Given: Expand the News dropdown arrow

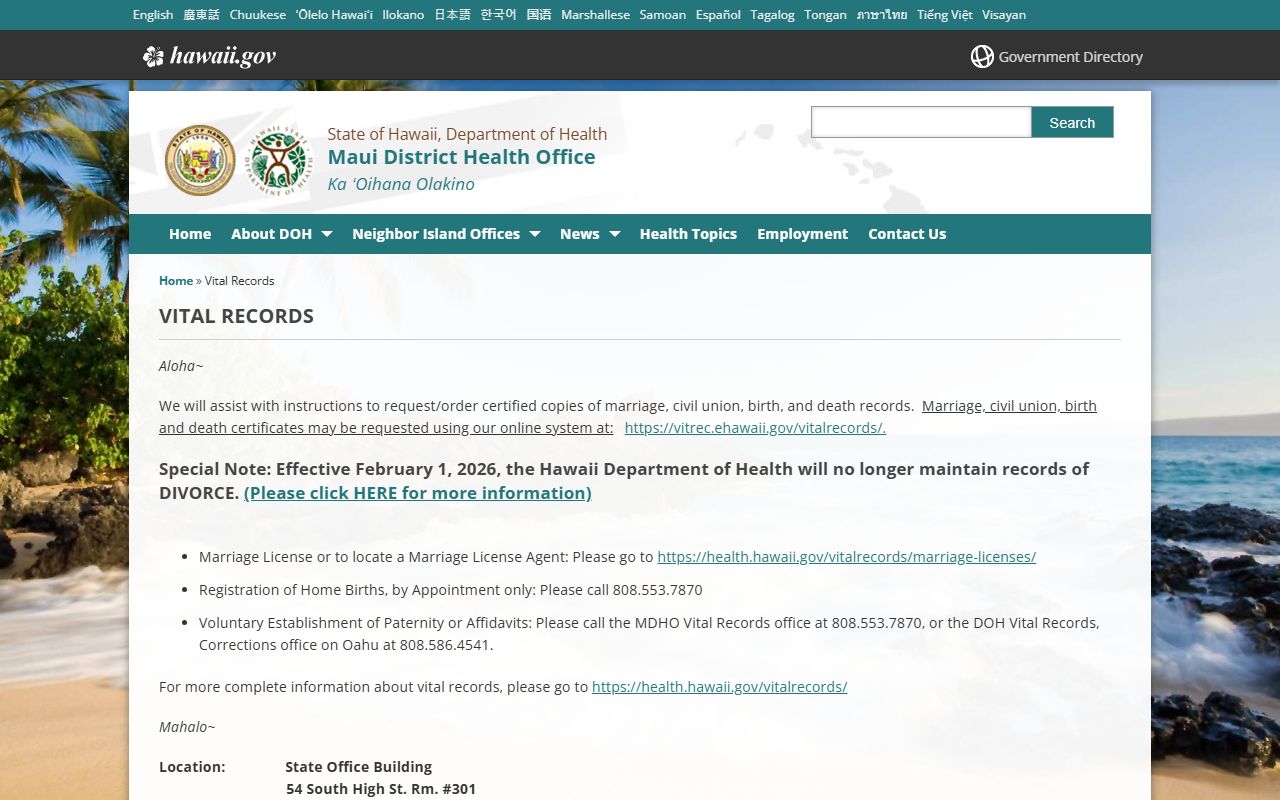Looking at the screenshot, I should [614, 234].
